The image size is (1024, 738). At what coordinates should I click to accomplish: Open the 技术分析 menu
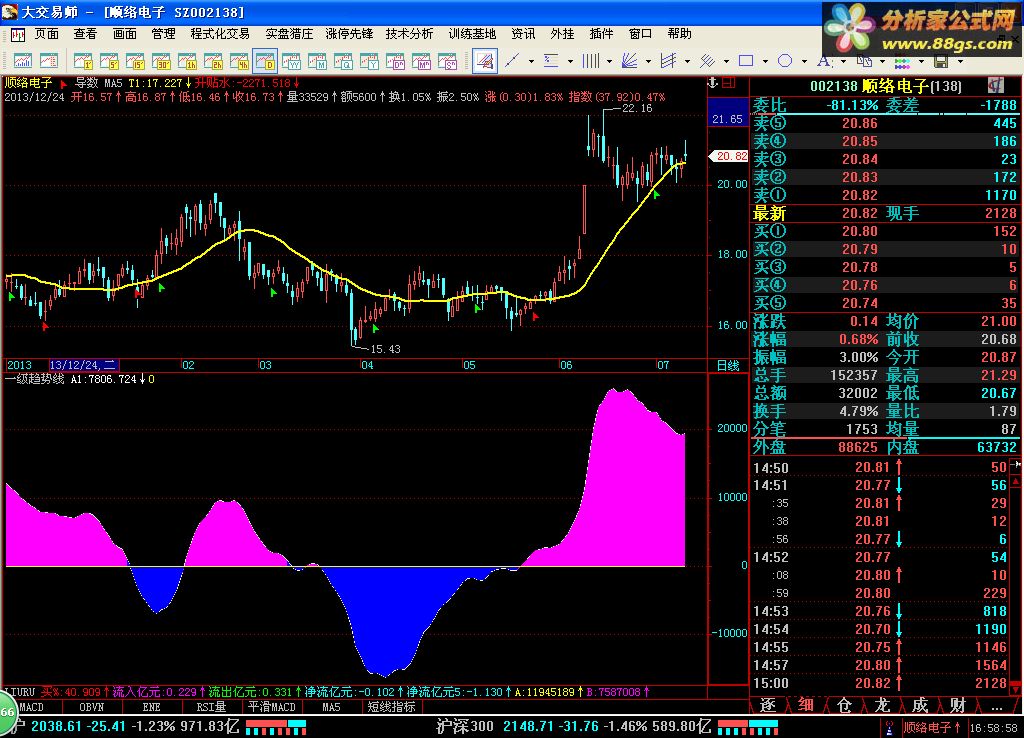(x=409, y=33)
